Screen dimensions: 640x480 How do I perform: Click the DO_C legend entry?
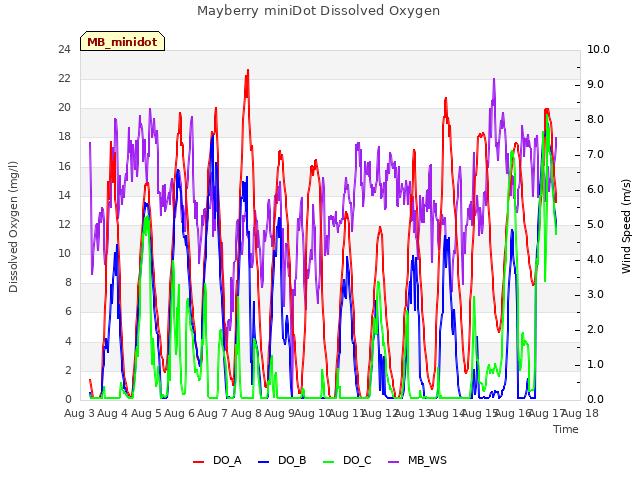[x=347, y=460]
